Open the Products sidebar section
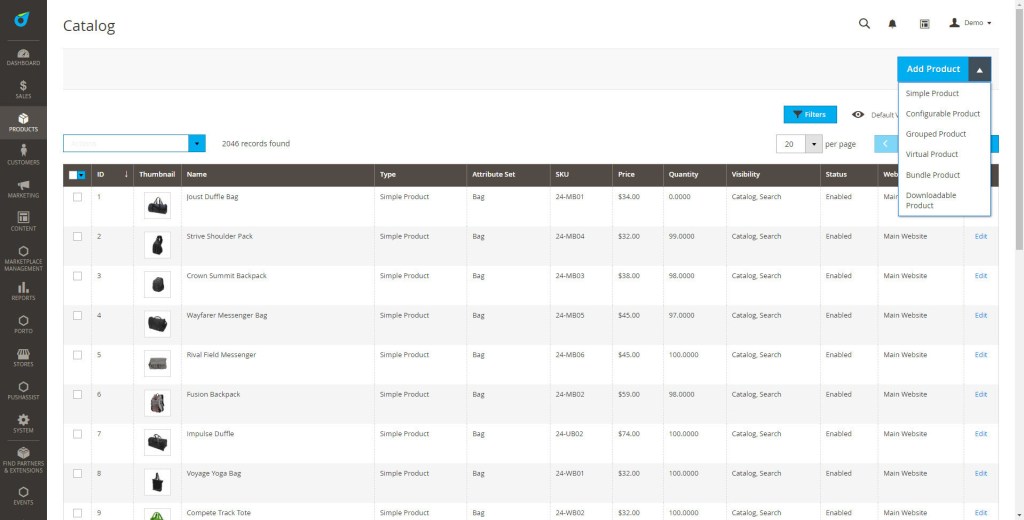1024x520 pixels. point(23,122)
